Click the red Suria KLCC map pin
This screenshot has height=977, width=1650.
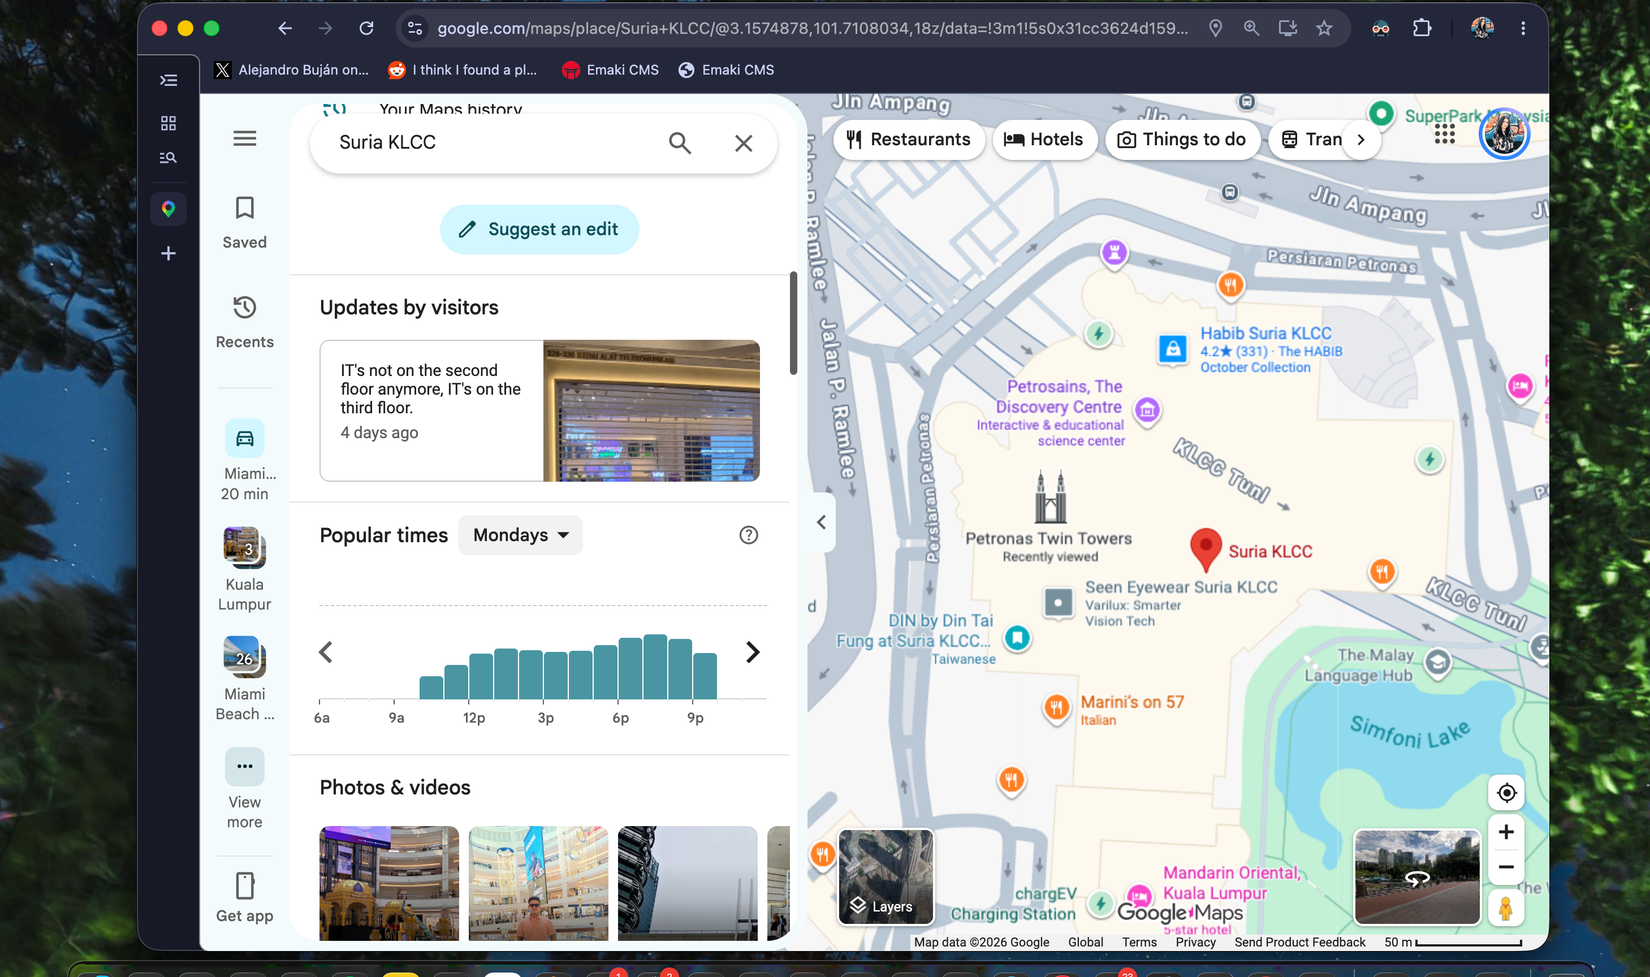[1206, 549]
